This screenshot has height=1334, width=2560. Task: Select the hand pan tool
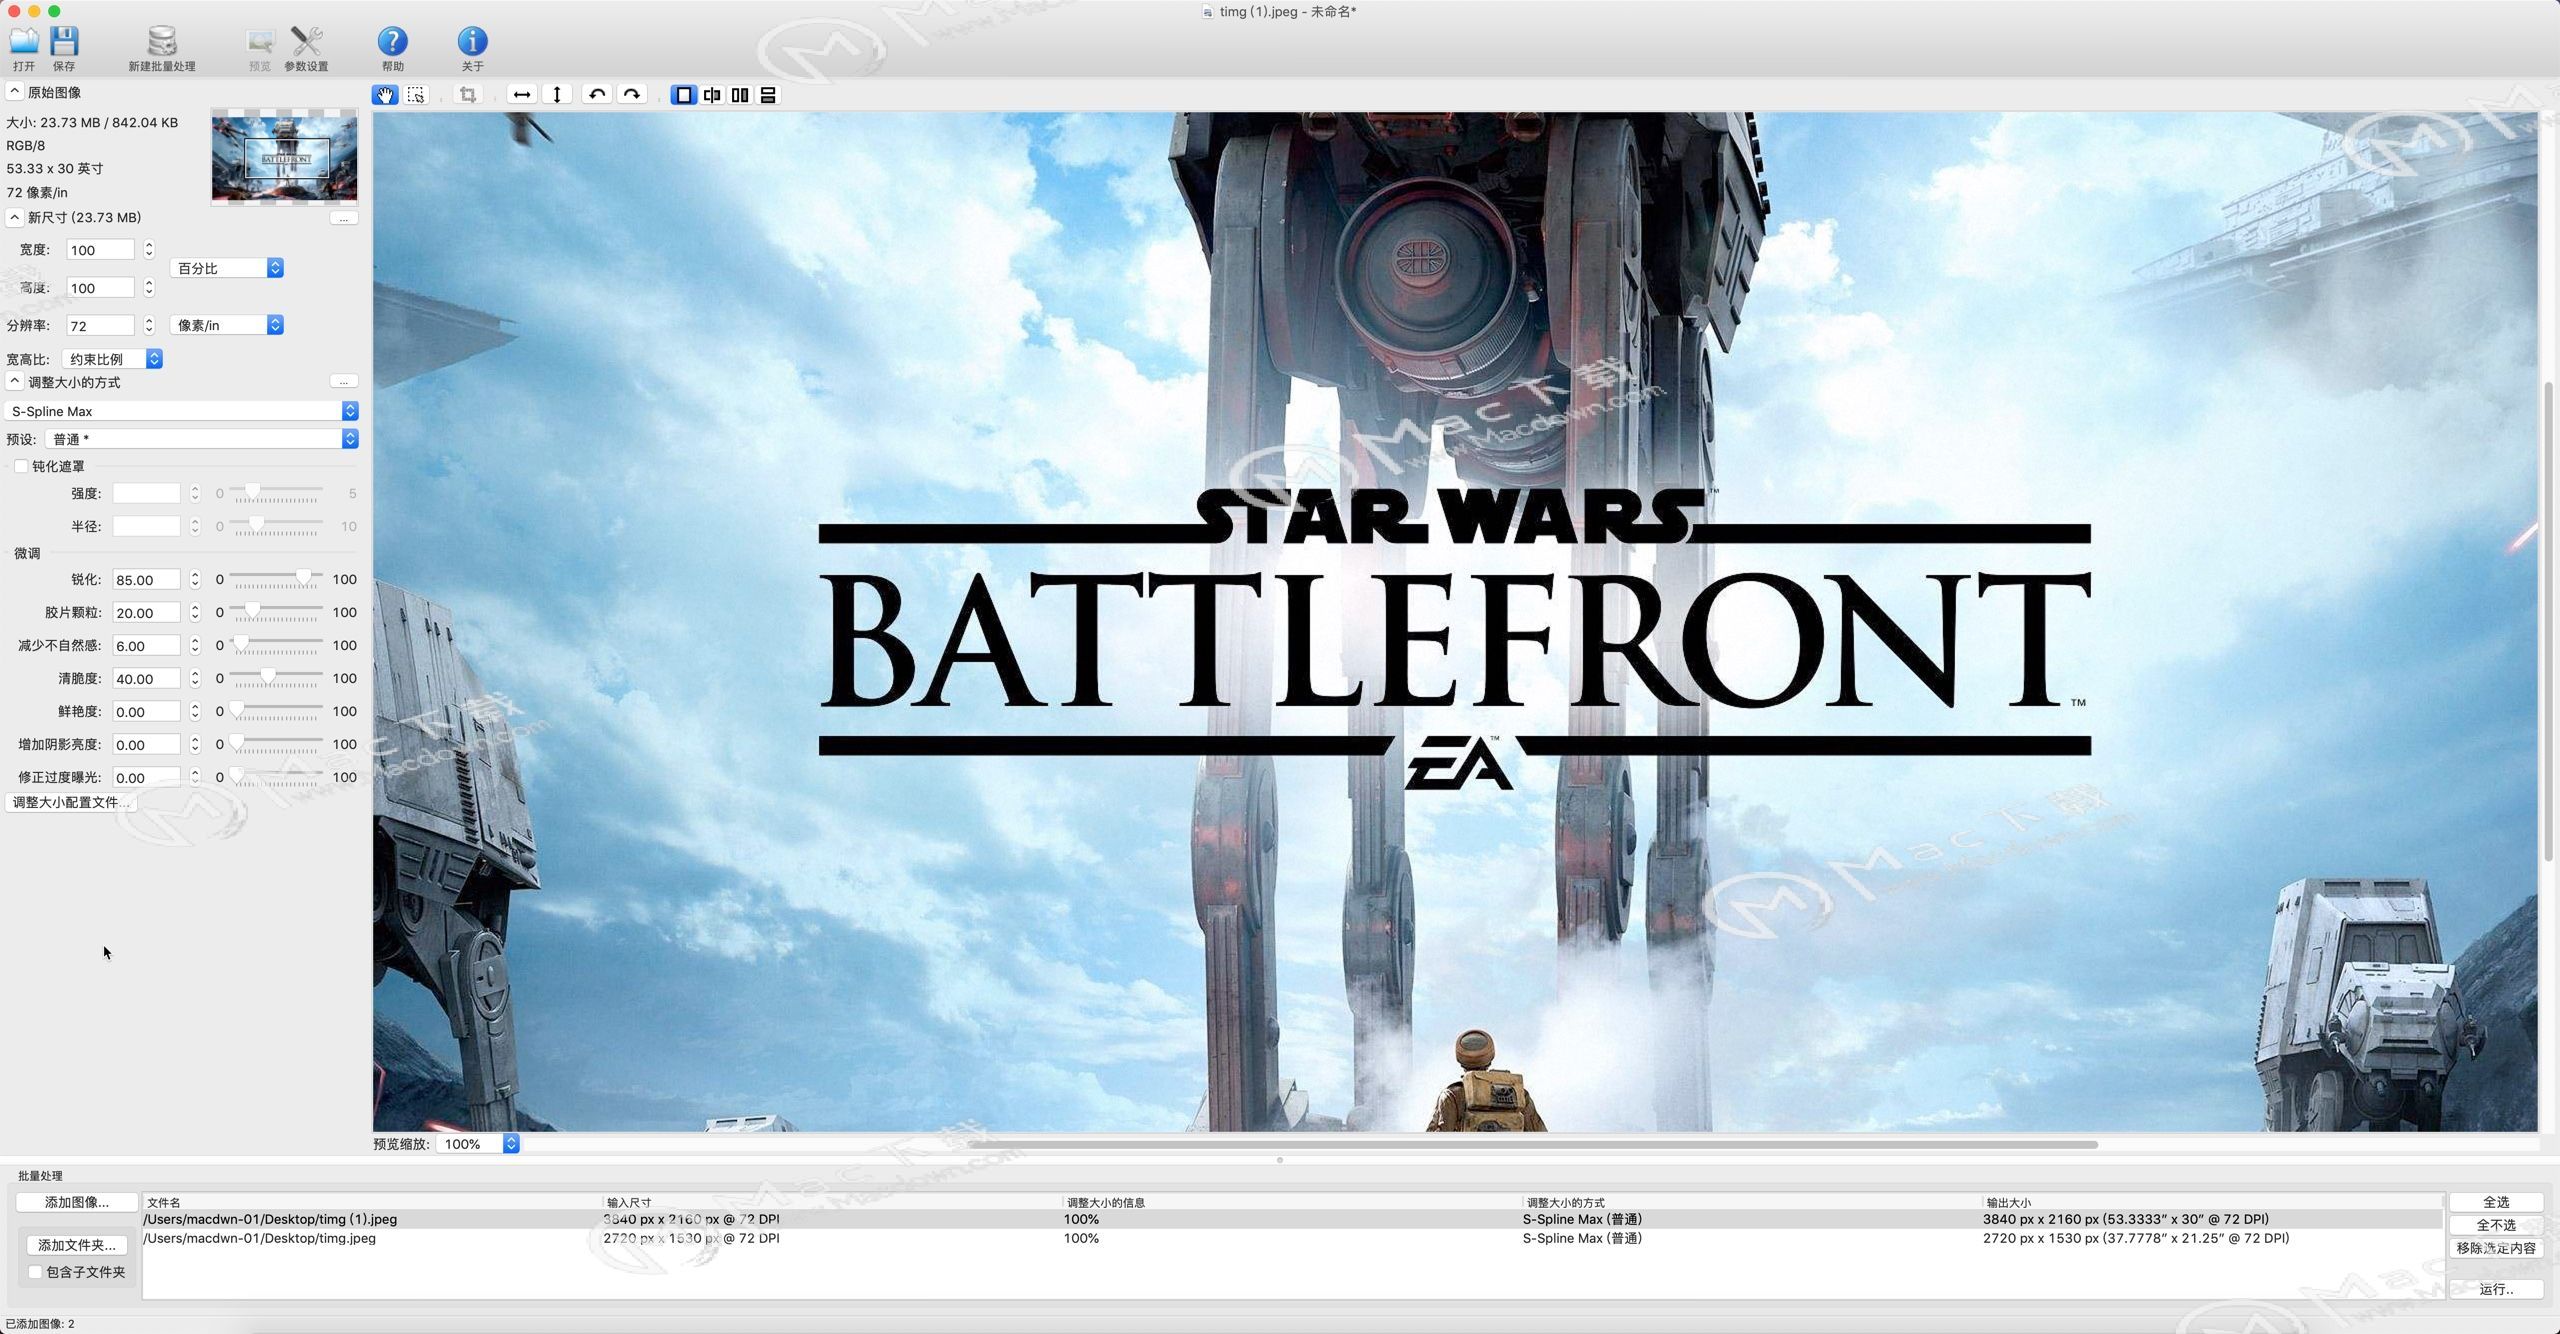point(385,95)
